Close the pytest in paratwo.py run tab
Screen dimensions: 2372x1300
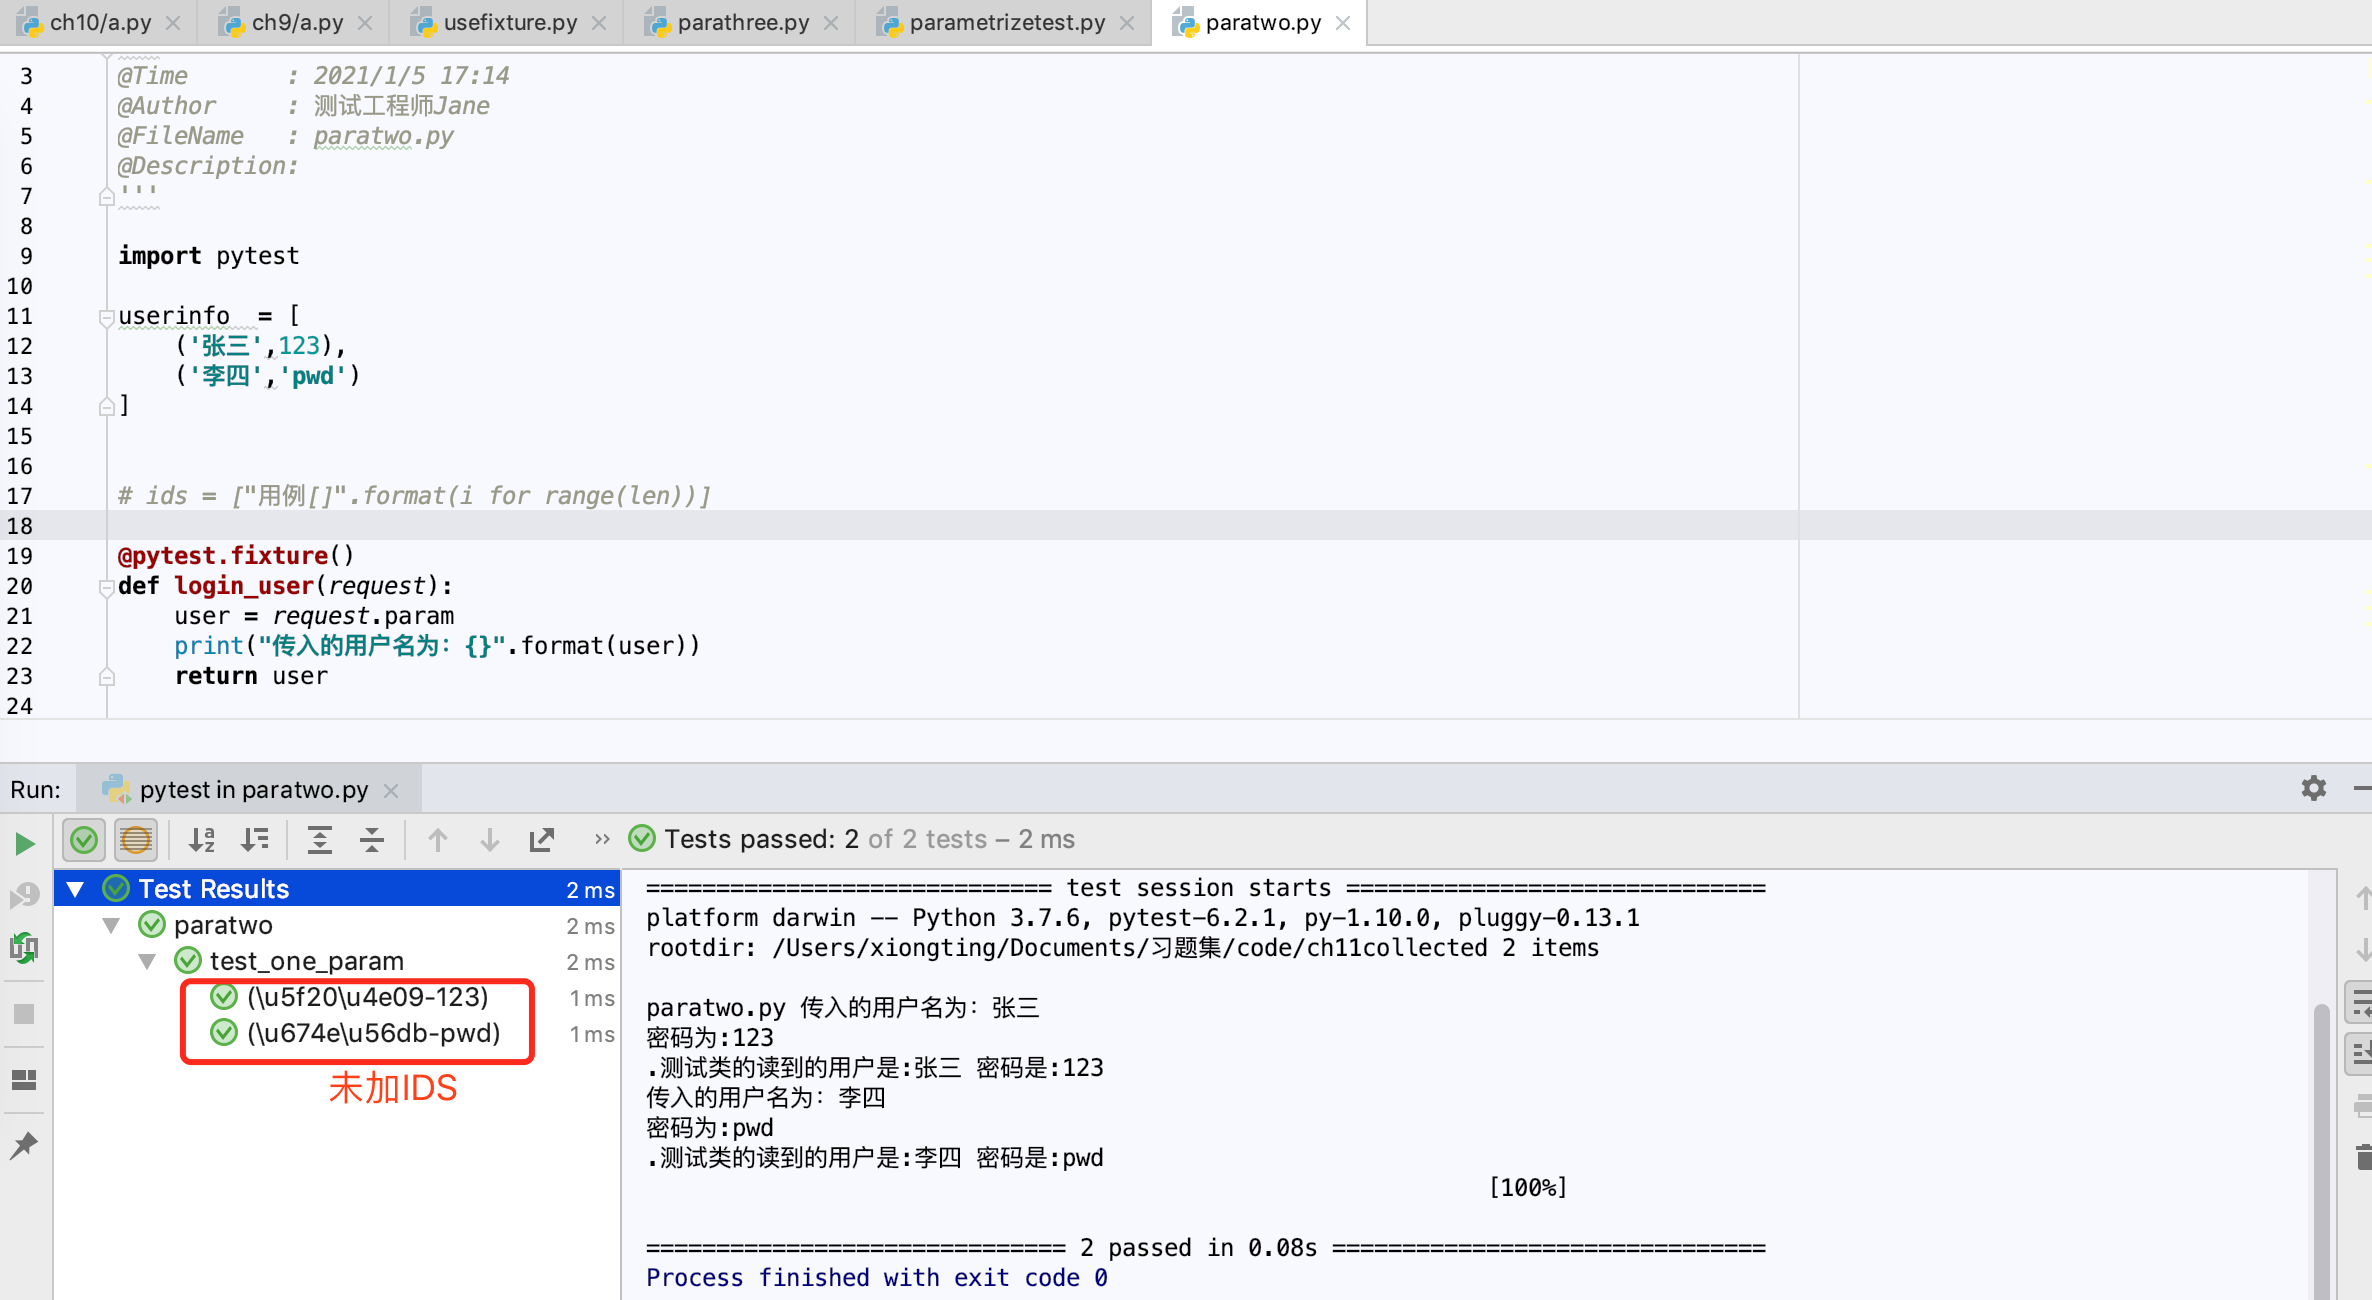(391, 790)
